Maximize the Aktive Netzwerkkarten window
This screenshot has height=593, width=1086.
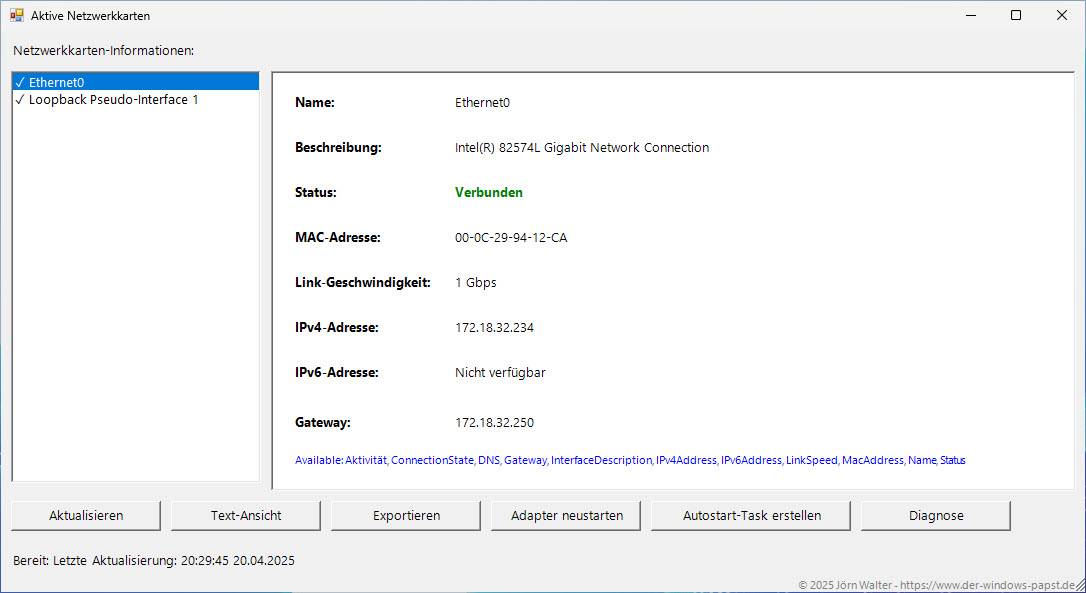point(1016,16)
